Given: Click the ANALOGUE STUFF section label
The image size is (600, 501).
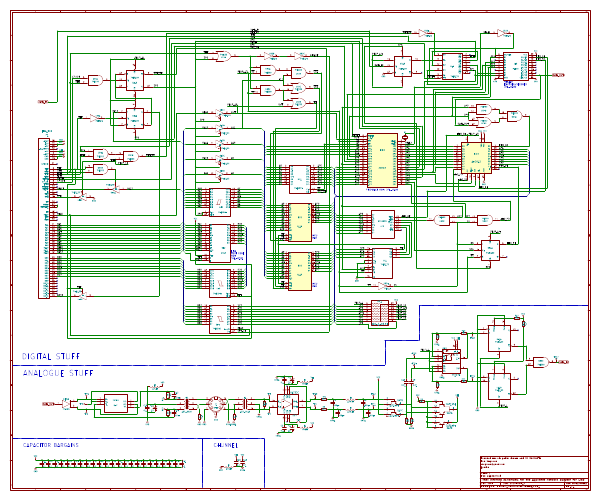Looking at the screenshot, I should coord(58,373).
